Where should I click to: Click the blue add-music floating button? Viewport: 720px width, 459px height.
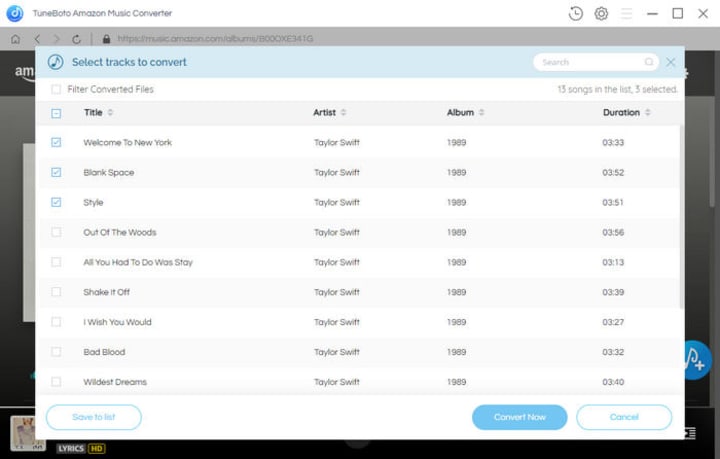[x=696, y=360]
